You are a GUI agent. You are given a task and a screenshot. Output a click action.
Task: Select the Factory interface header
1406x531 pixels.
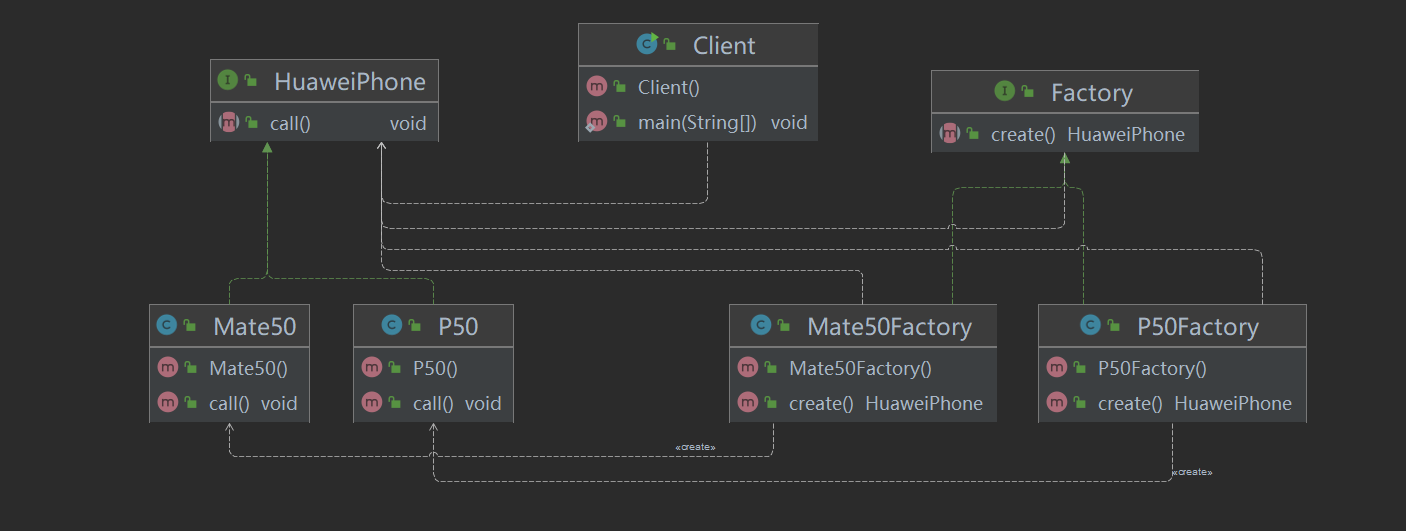click(x=1065, y=93)
